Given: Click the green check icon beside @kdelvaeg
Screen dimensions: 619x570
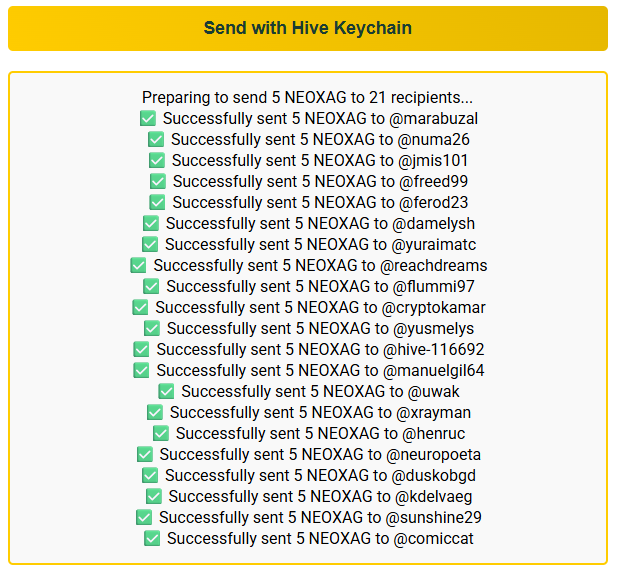Looking at the screenshot, I should click(x=154, y=496).
